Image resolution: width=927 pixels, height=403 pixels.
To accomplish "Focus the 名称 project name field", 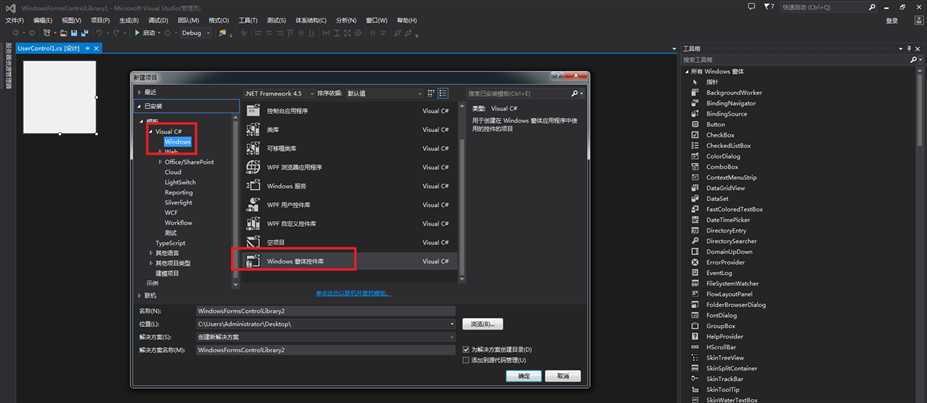I will click(x=326, y=311).
